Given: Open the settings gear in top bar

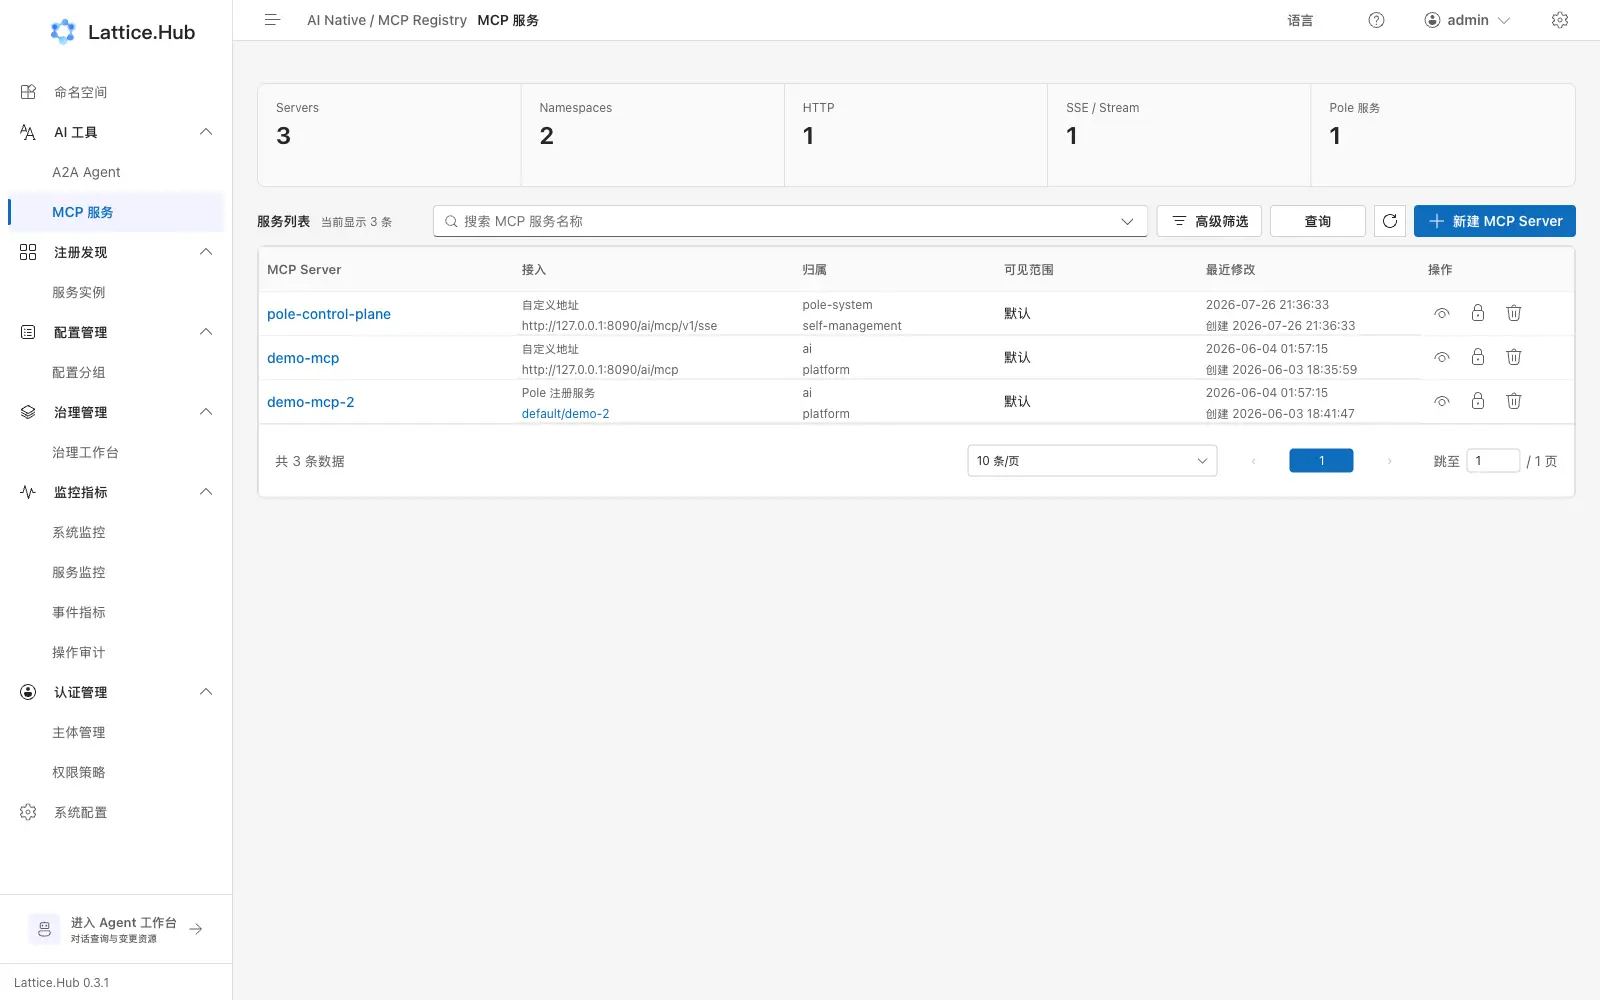Looking at the screenshot, I should click(x=1559, y=20).
